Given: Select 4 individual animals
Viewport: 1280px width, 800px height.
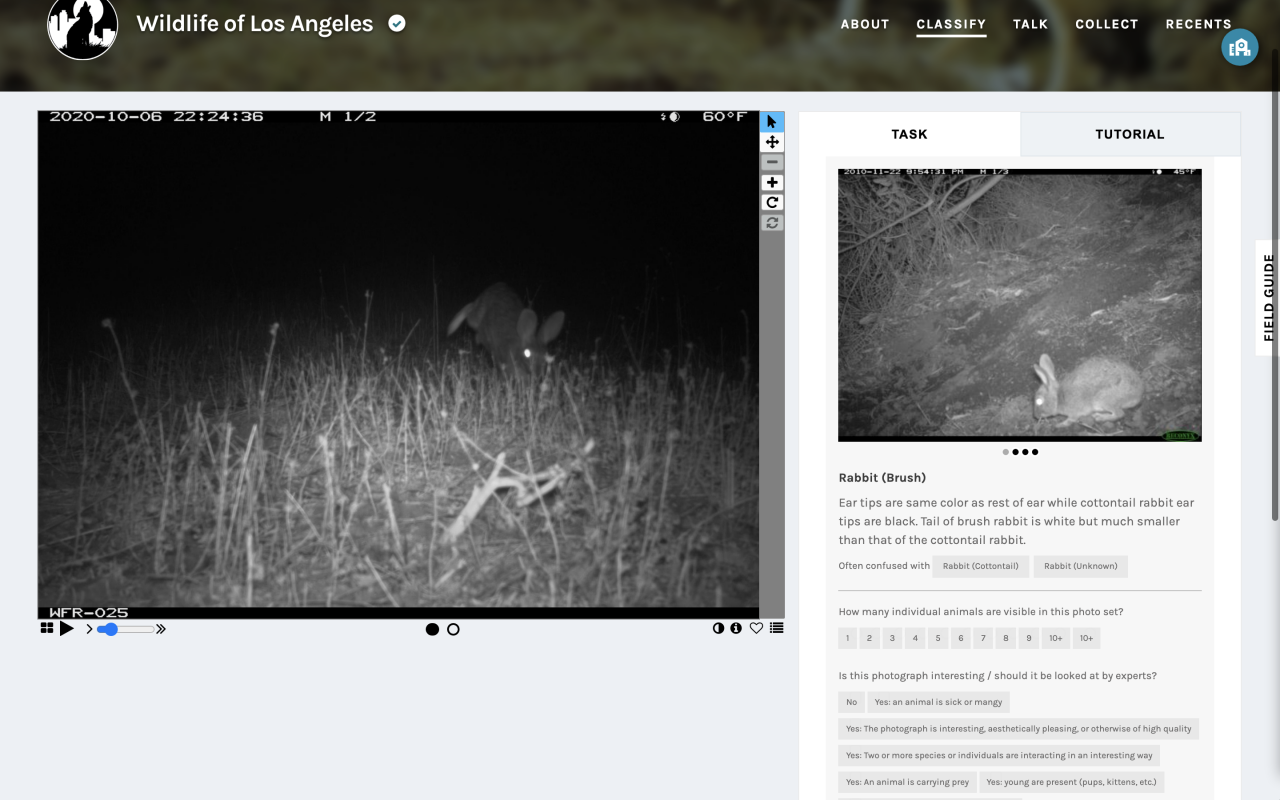Looking at the screenshot, I should point(915,638).
